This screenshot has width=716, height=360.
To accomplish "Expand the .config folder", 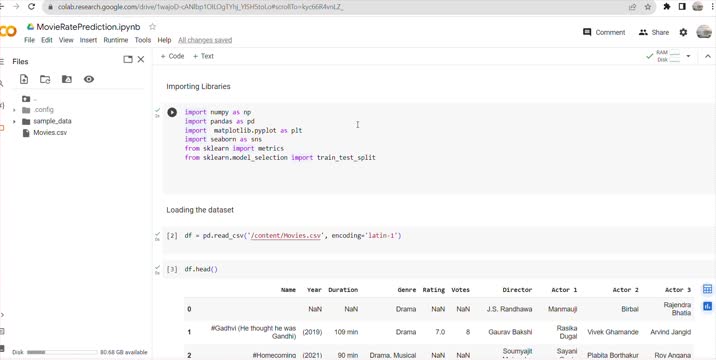I will (14, 110).
